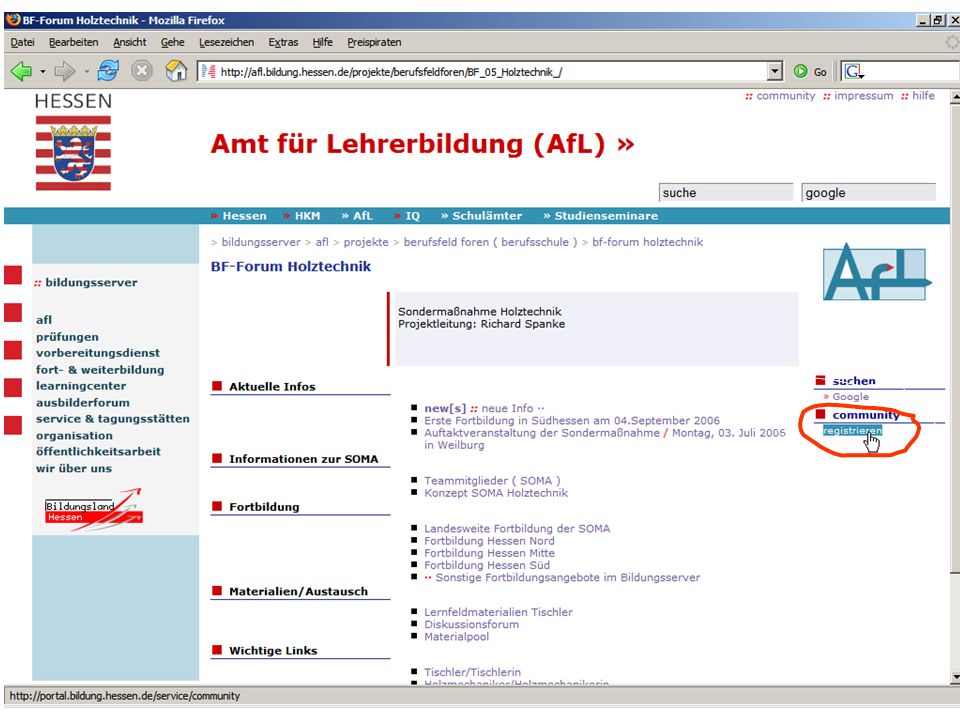Open the 'impressum' header link
The width and height of the screenshot is (960, 720).
(863, 96)
